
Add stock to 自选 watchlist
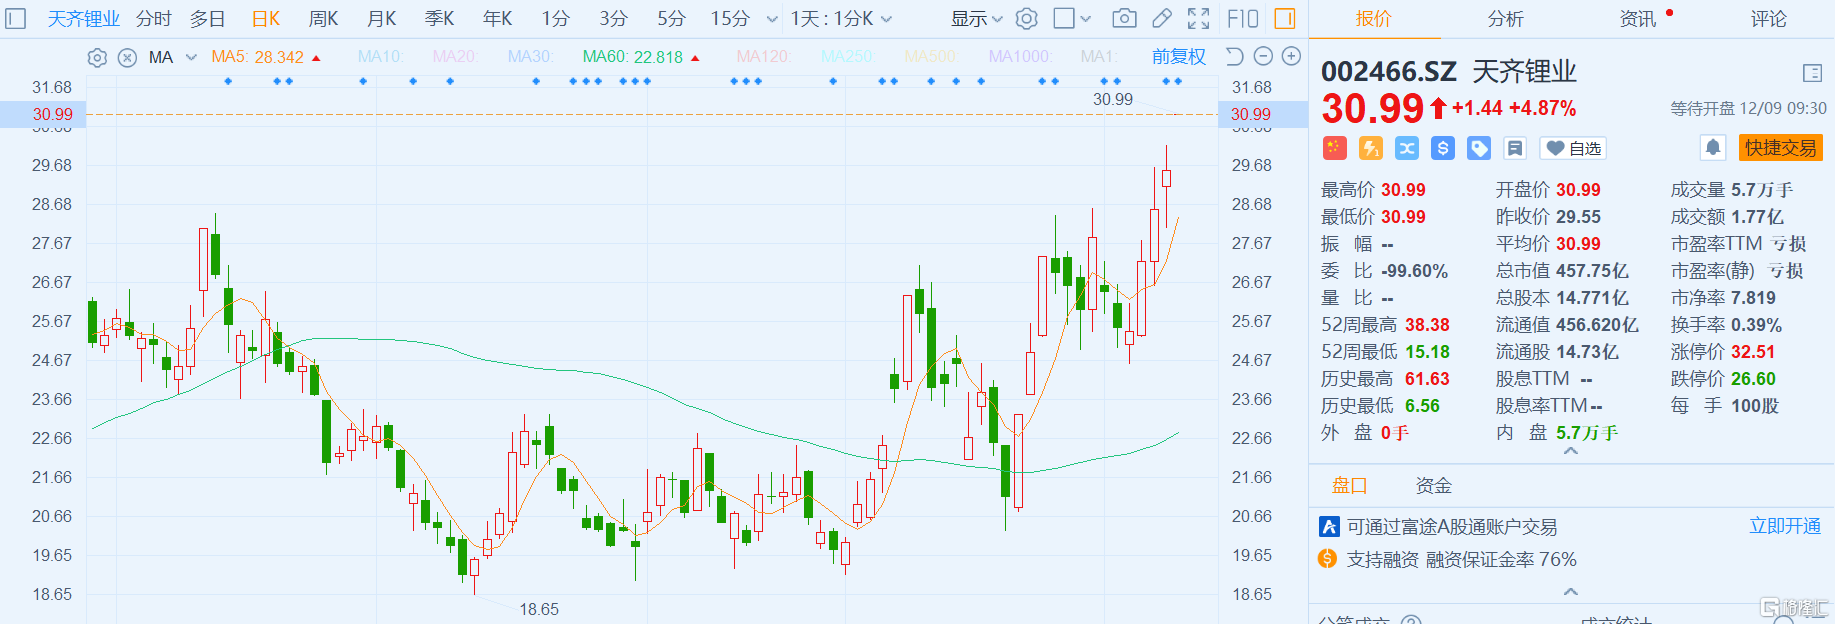click(x=1573, y=148)
